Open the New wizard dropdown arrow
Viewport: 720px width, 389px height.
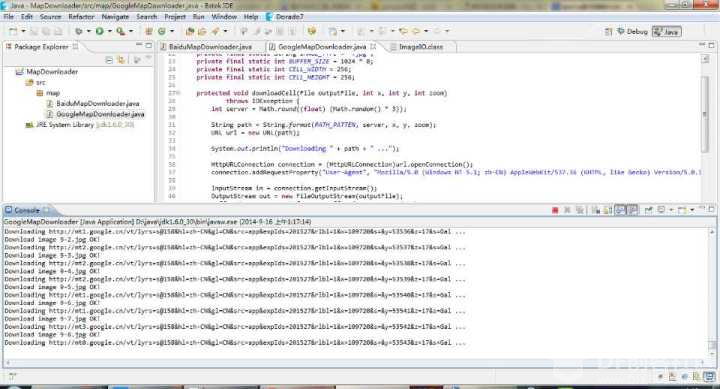click(23, 31)
